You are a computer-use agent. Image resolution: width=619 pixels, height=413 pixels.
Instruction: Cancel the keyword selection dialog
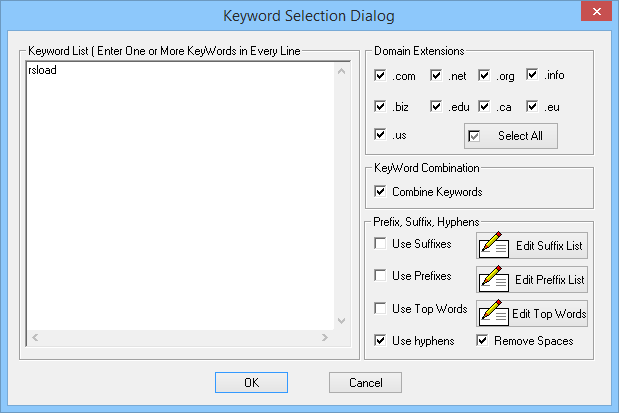(365, 382)
